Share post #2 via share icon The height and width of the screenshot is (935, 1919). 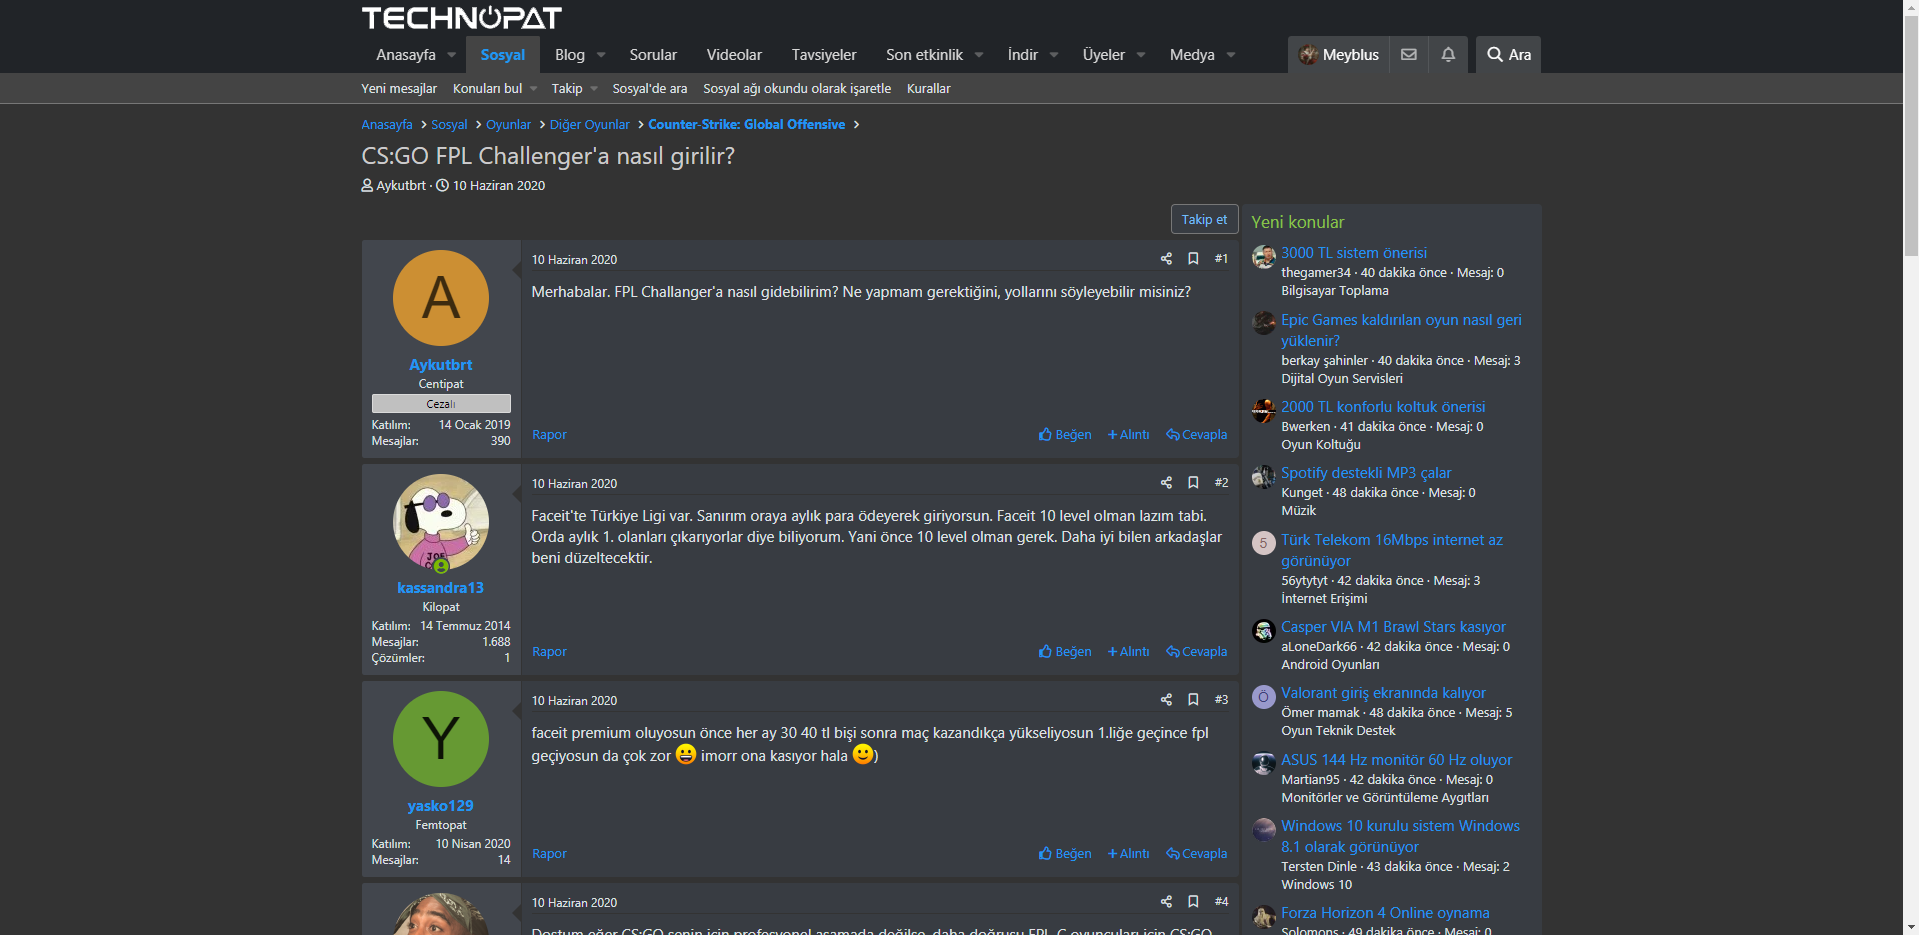(1166, 483)
